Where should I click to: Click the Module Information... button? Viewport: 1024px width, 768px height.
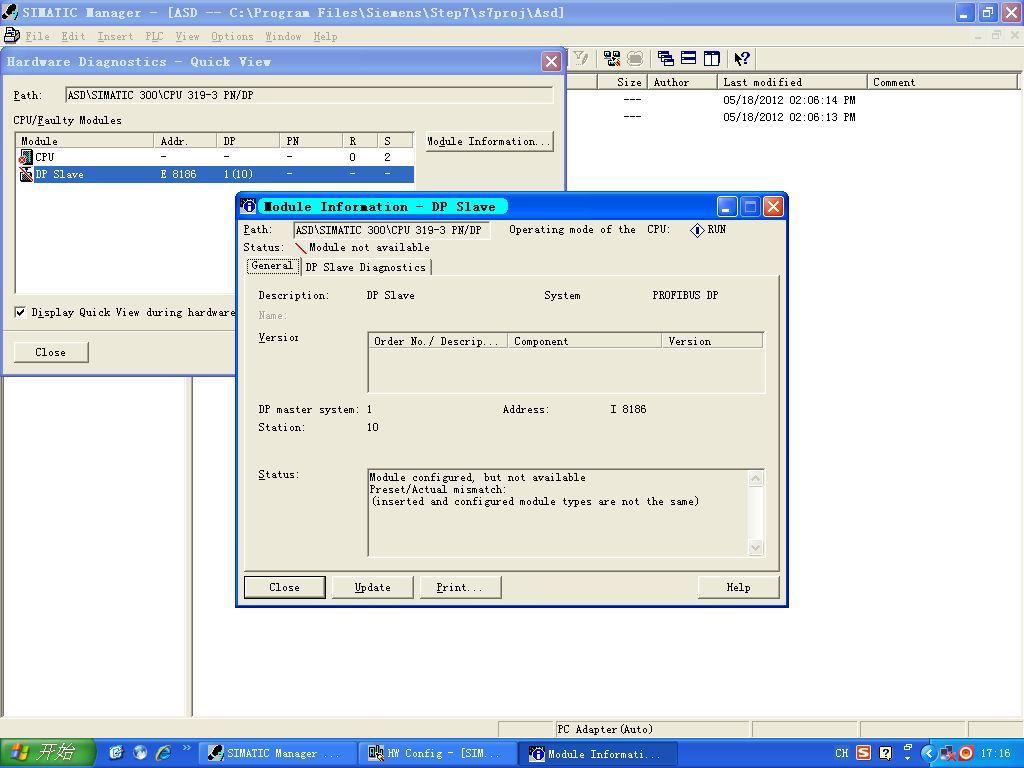point(489,142)
